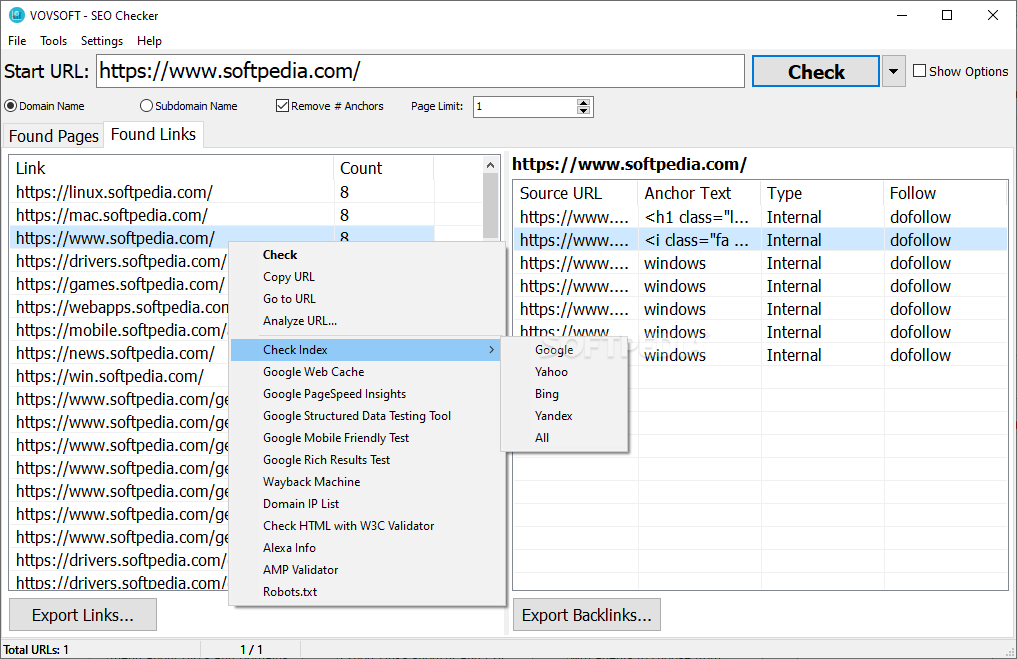Open the Help menu
Screen dimensions: 1017x659
tap(149, 41)
